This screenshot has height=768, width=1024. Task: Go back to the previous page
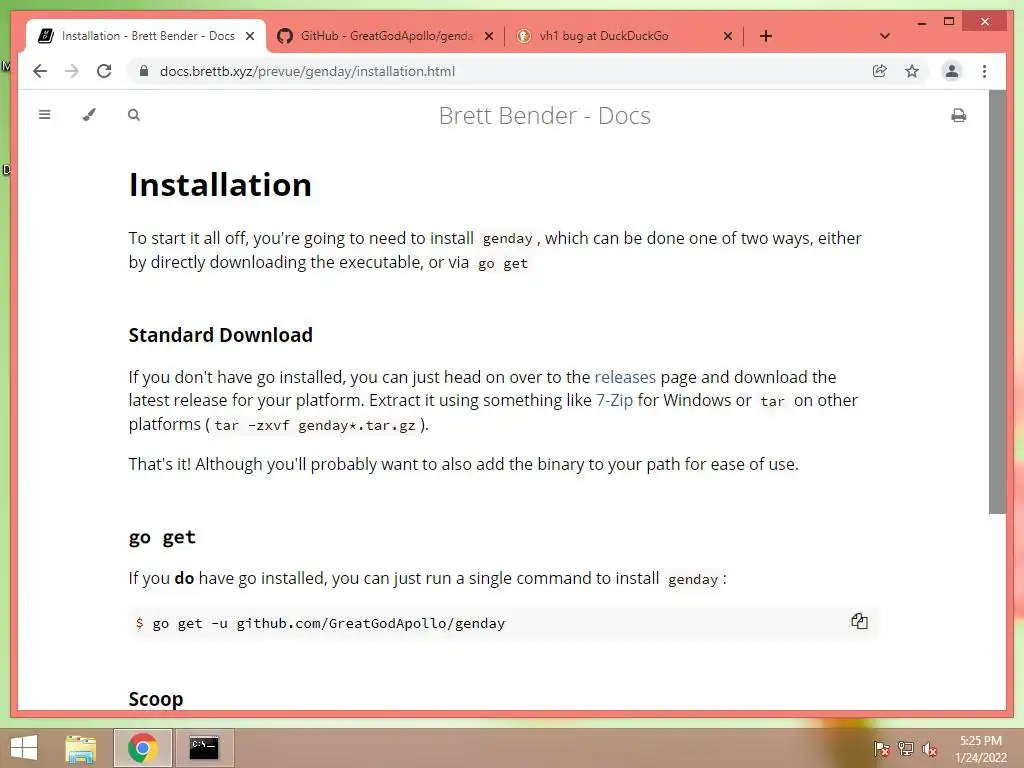40,71
